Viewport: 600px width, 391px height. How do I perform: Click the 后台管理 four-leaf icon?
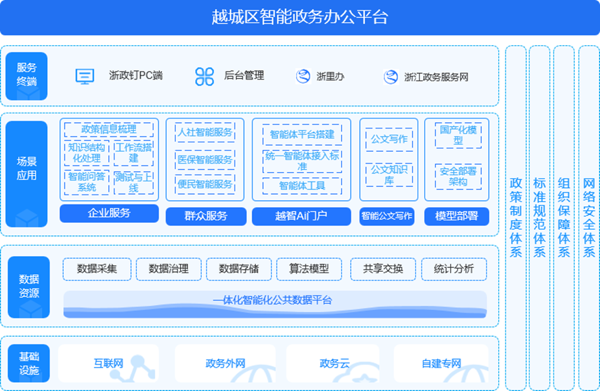point(204,76)
